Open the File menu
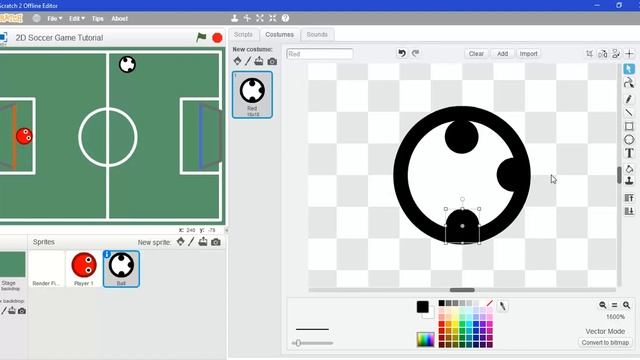The height and width of the screenshot is (360, 640). tap(54, 18)
